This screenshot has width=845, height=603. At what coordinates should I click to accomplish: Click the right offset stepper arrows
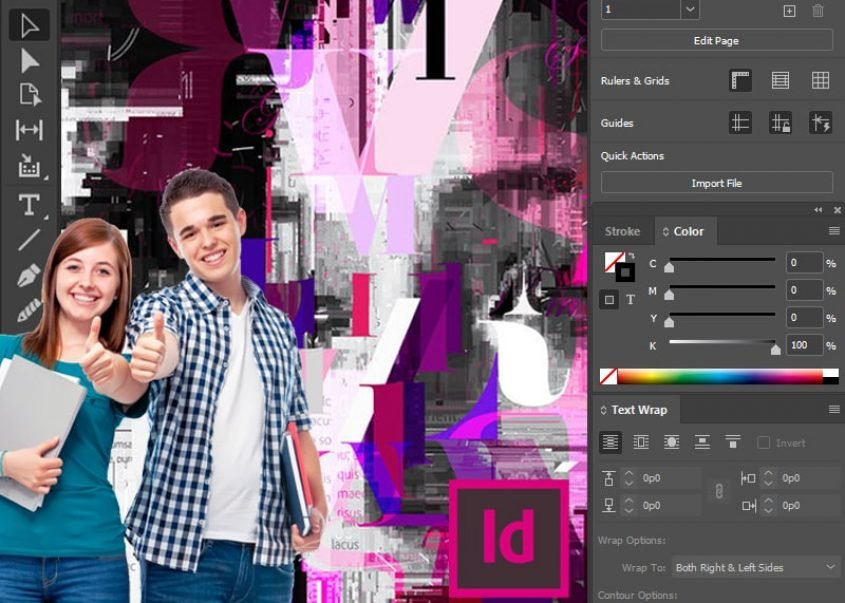(768, 505)
